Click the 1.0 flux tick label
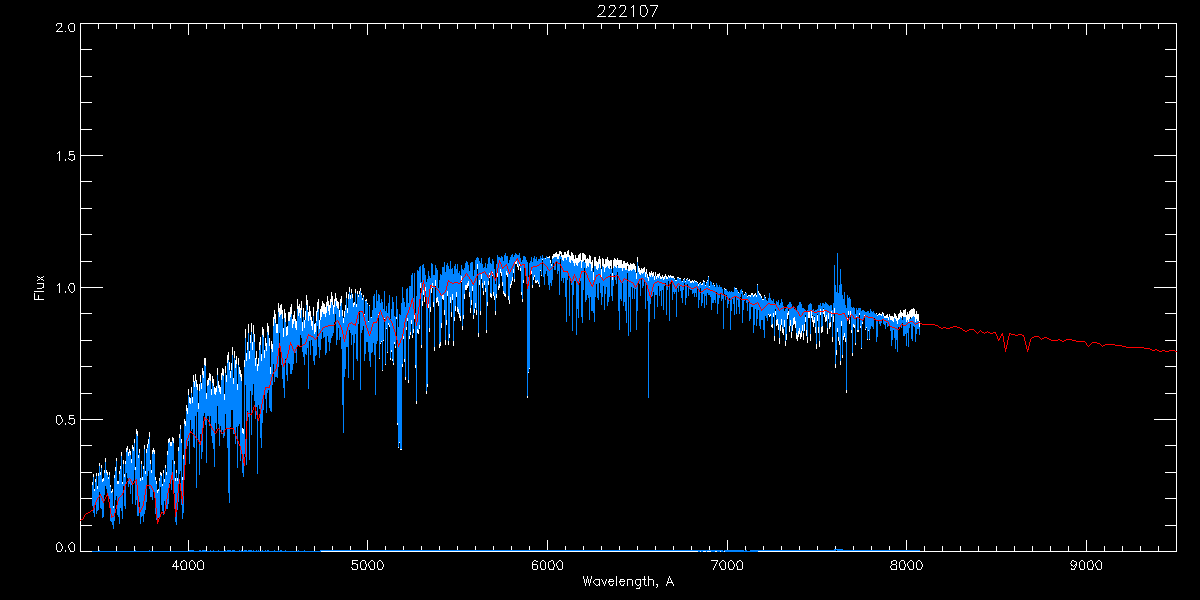The image size is (1200, 600). point(65,288)
